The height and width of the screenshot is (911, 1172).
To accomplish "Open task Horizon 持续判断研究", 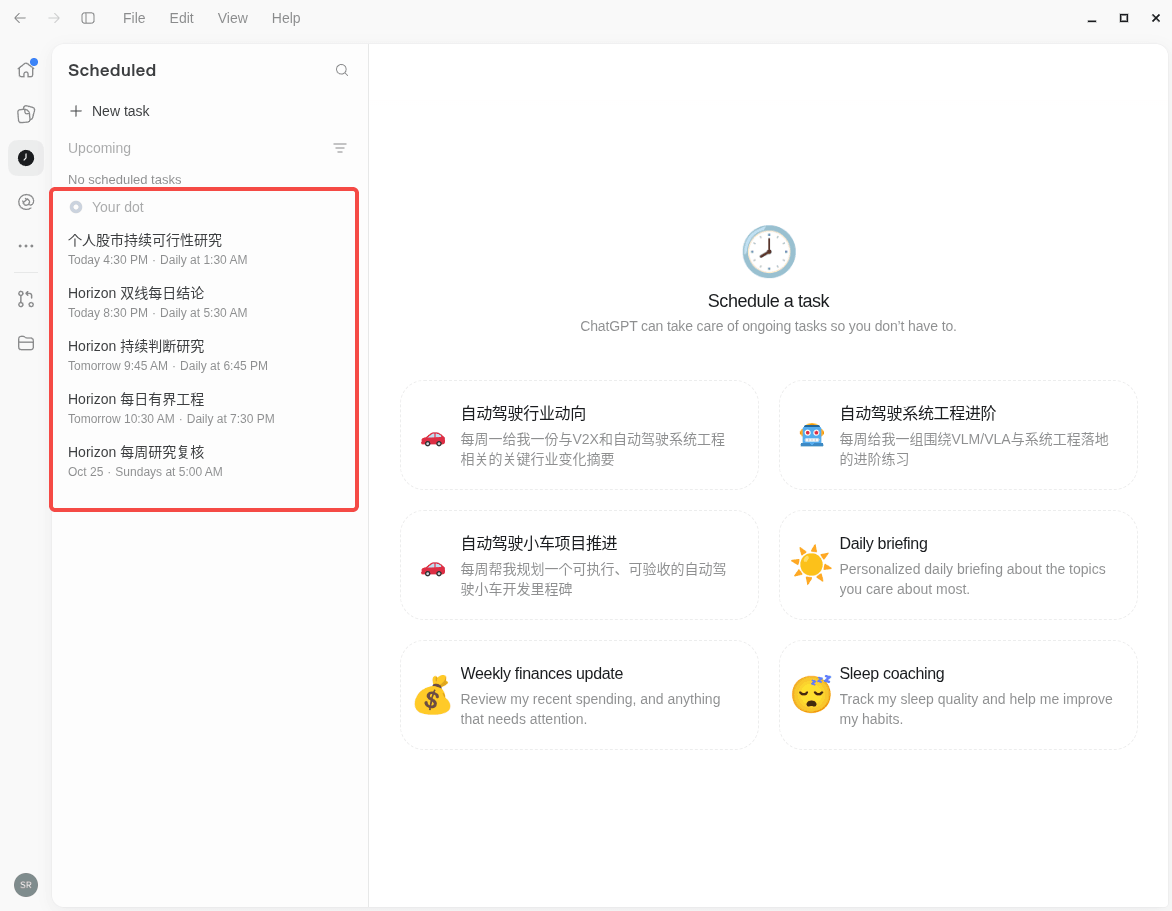I will (x=204, y=356).
